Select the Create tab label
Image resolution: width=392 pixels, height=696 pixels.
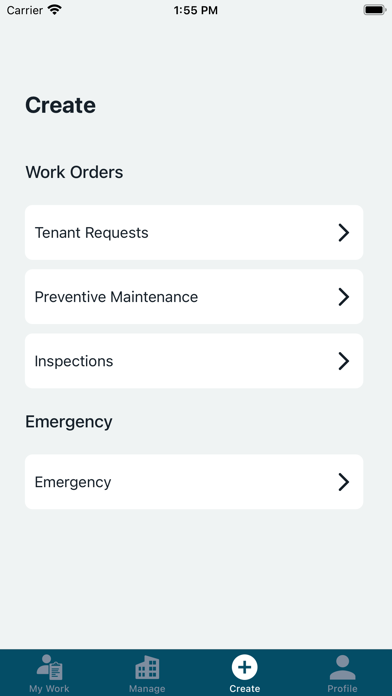click(x=245, y=689)
